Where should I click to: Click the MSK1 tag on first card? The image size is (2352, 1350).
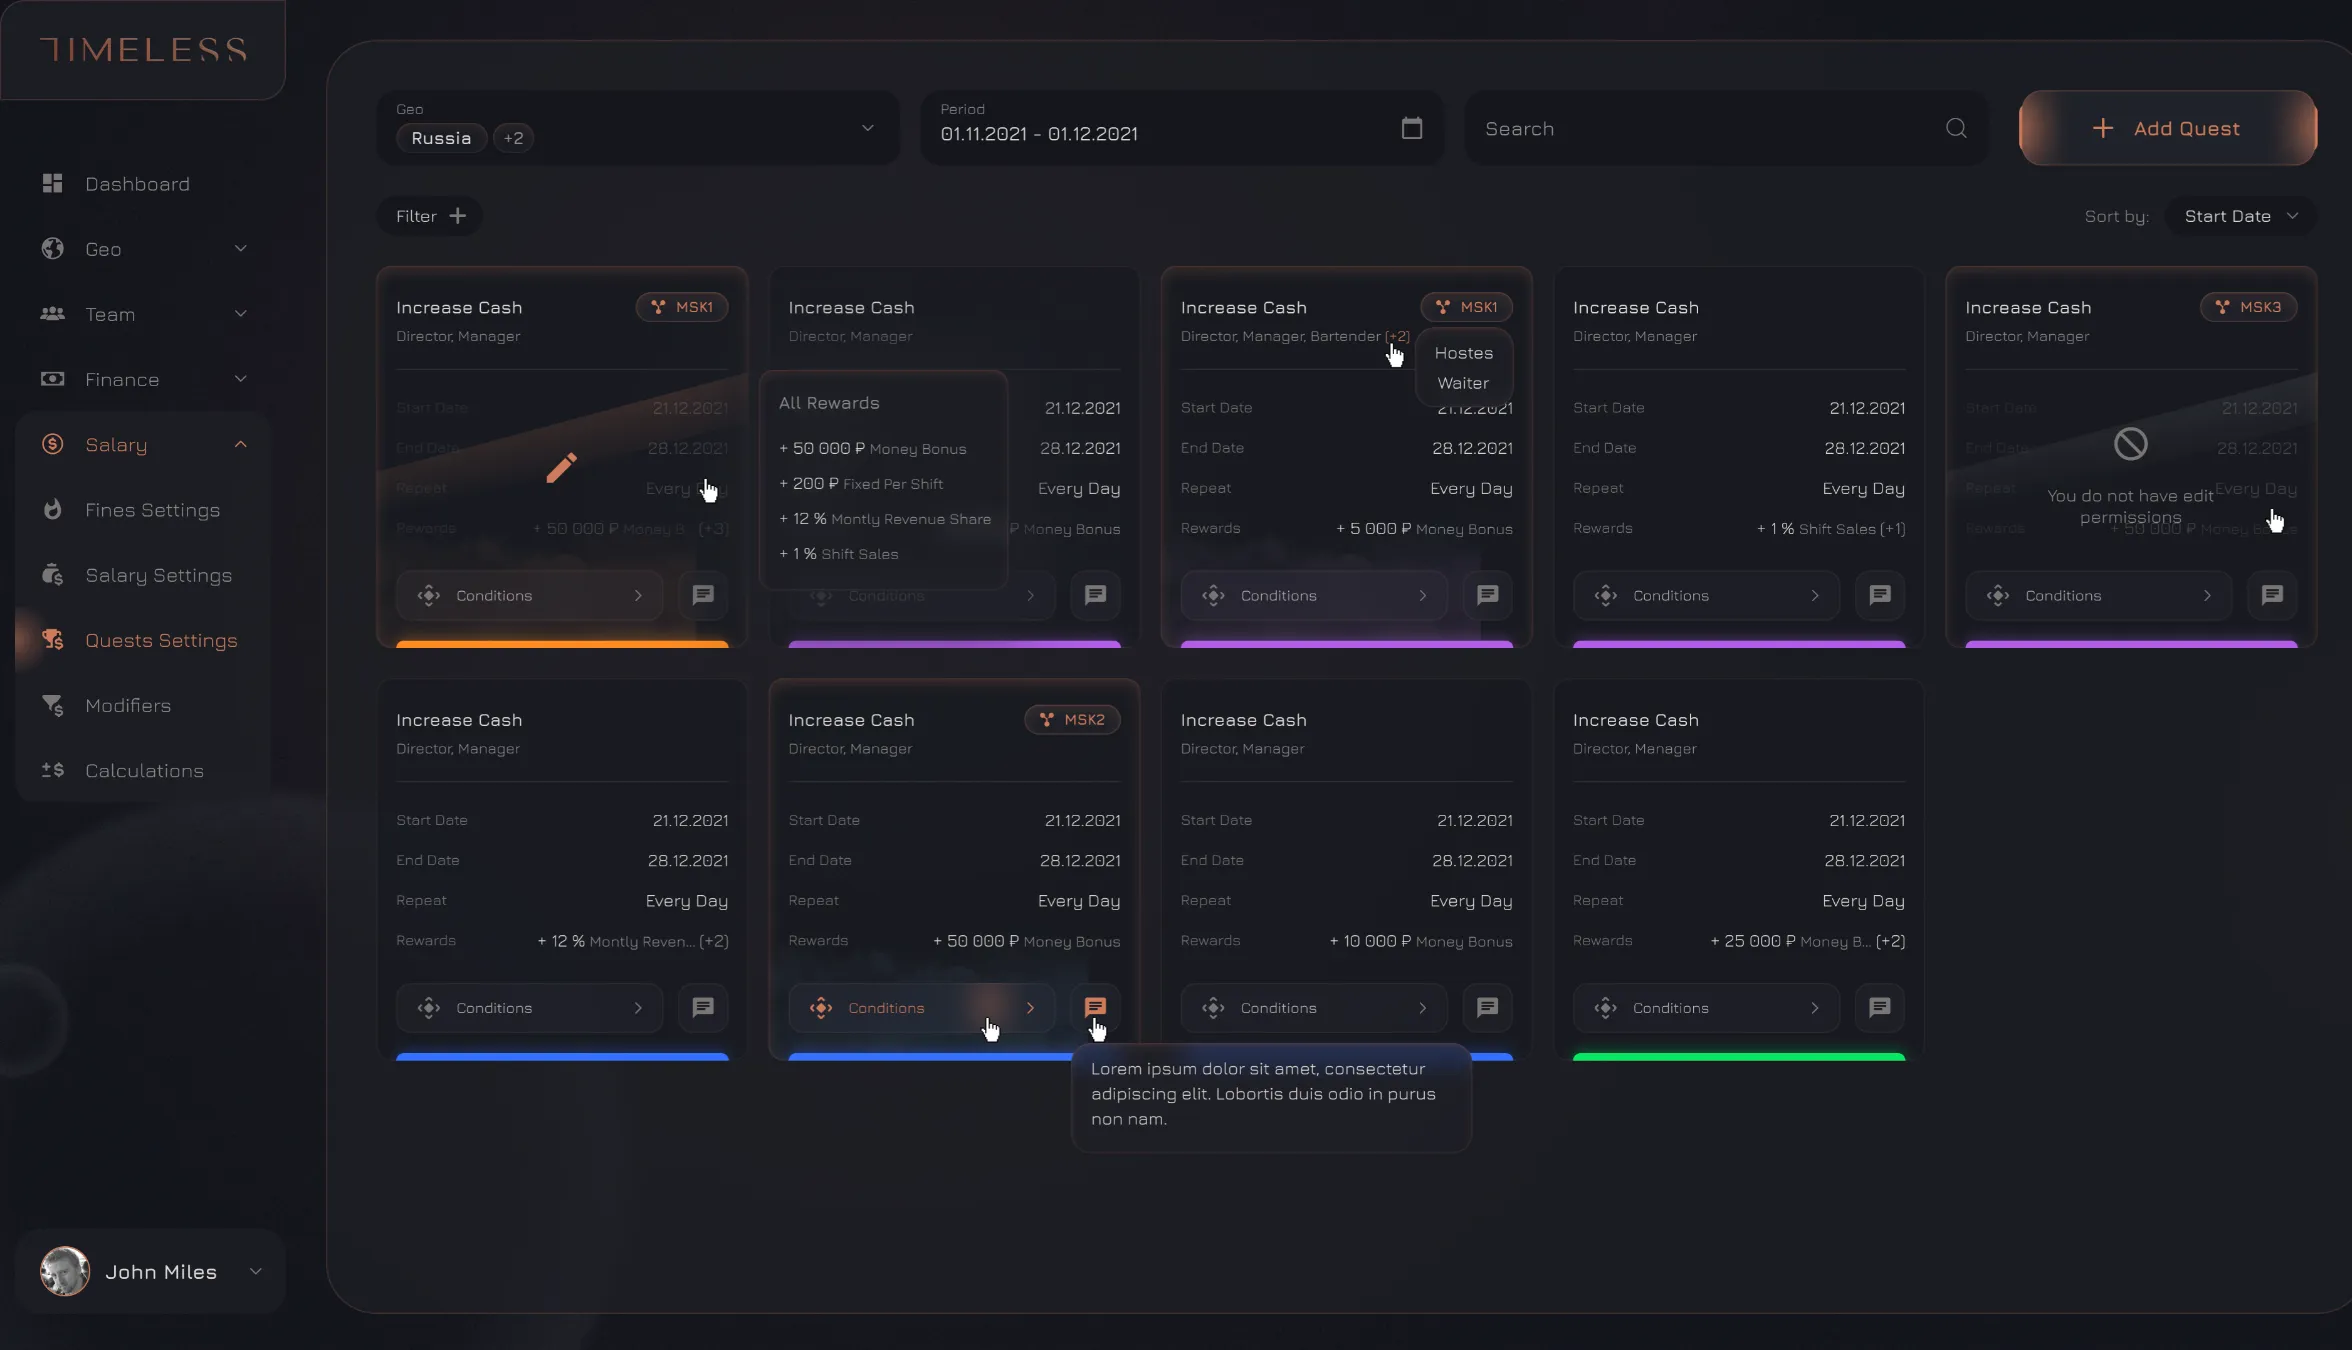(x=682, y=307)
